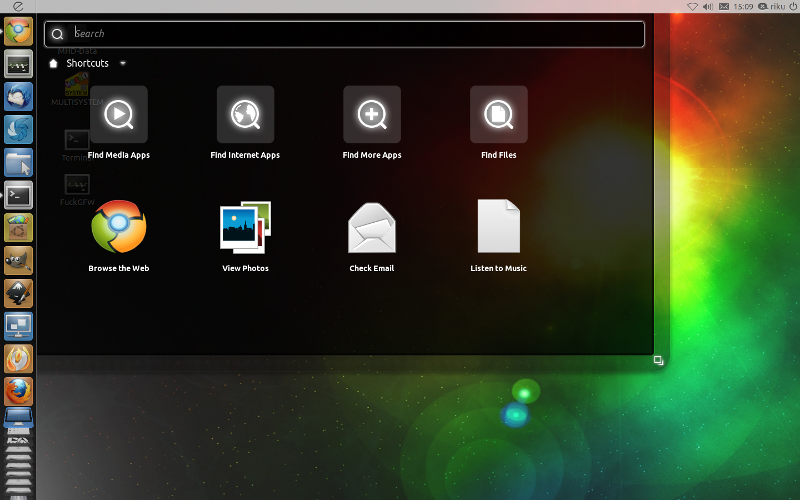The image size is (800, 500).
Task: Open file manager folder in launcher
Action: pyautogui.click(x=19, y=162)
